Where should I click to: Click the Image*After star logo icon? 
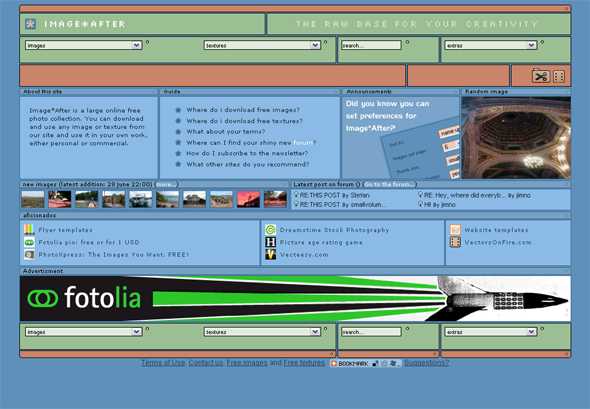click(x=30, y=24)
